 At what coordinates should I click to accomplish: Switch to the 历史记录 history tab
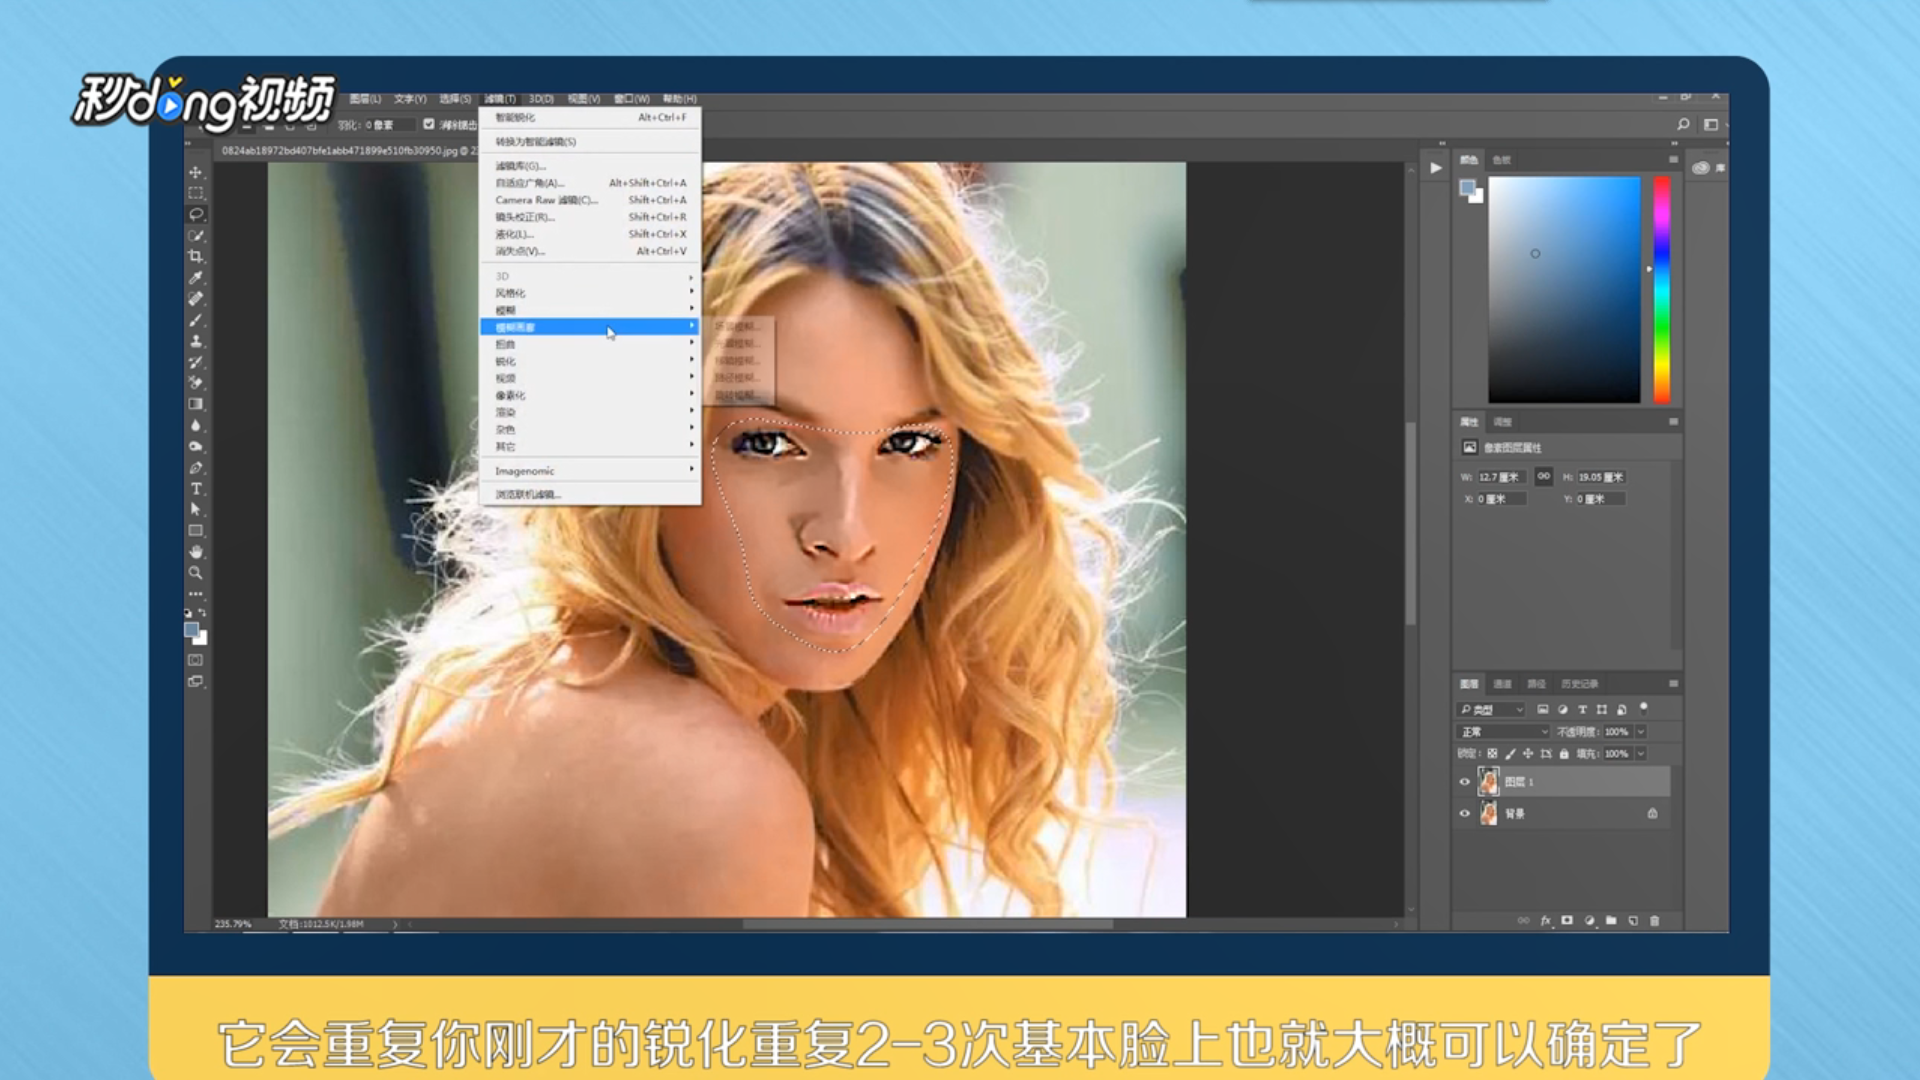coord(1579,684)
